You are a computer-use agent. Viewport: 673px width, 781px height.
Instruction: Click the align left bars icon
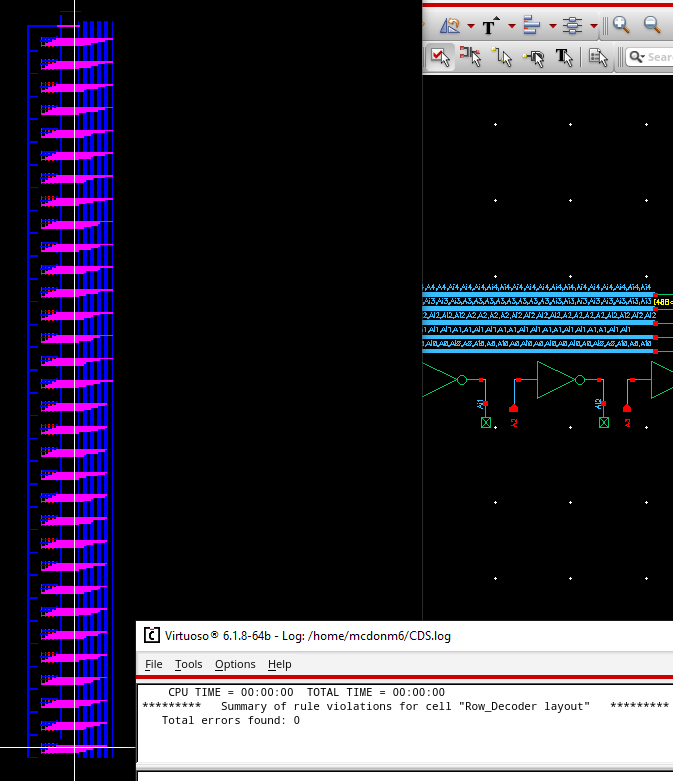(x=531, y=25)
